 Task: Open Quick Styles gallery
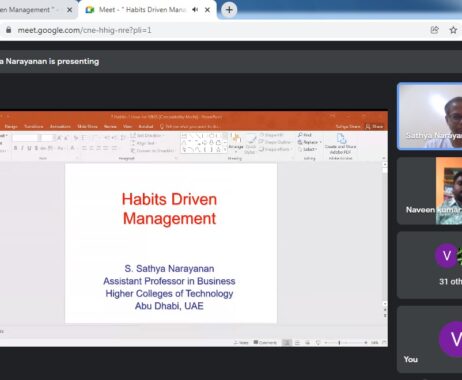[x=250, y=144]
